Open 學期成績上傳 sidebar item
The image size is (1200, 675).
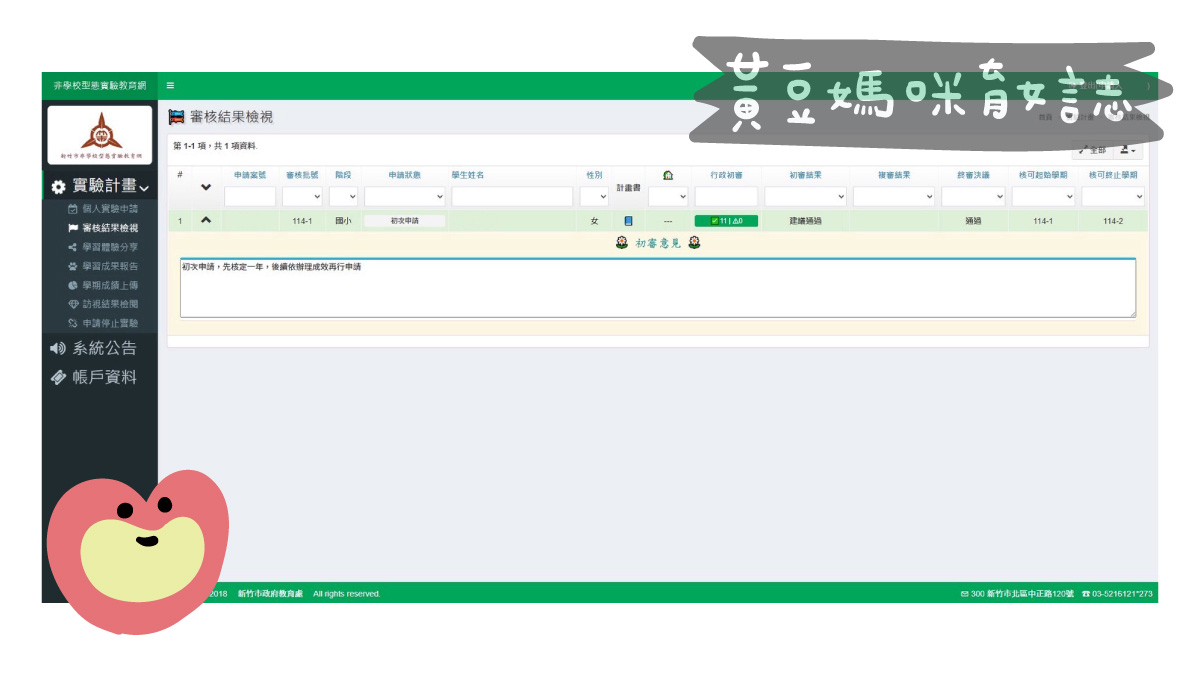pyautogui.click(x=102, y=285)
